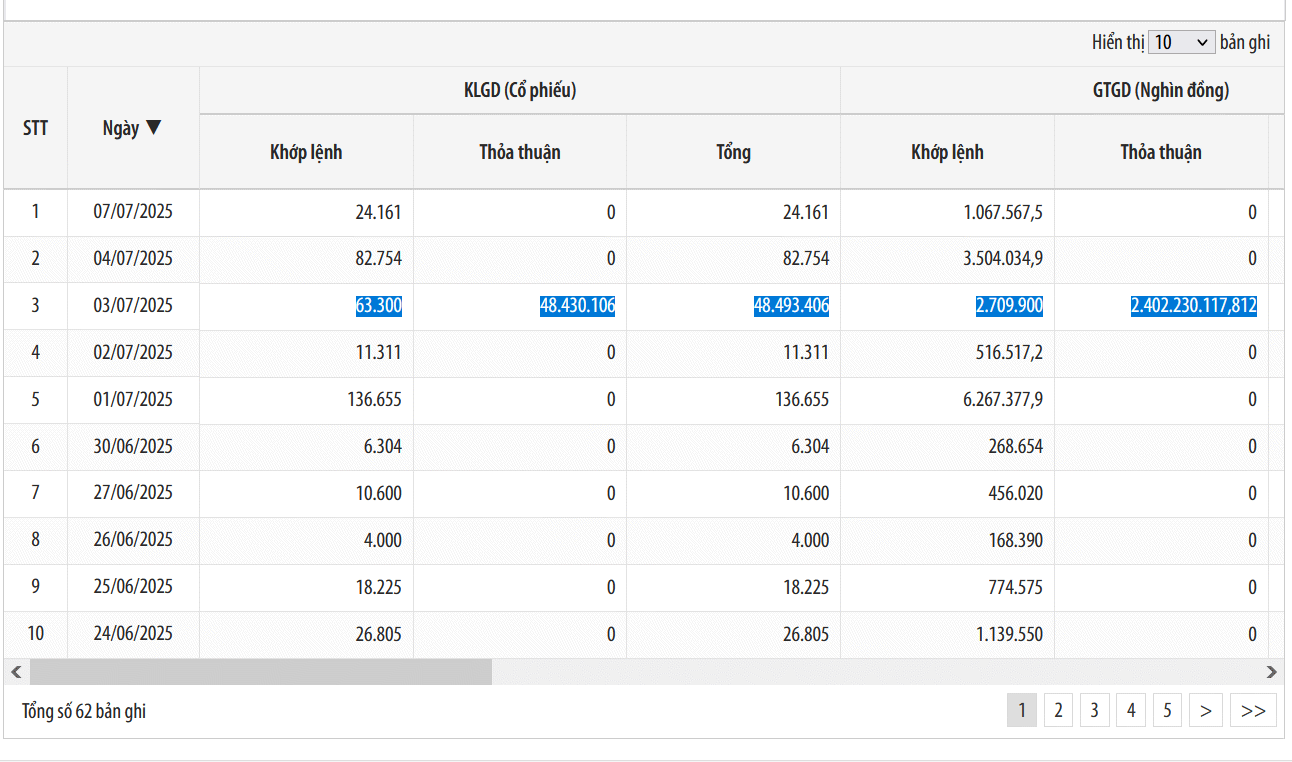Viewport: 1292px width, 762px height.
Task: Jump to last page button
Action: click(1253, 711)
